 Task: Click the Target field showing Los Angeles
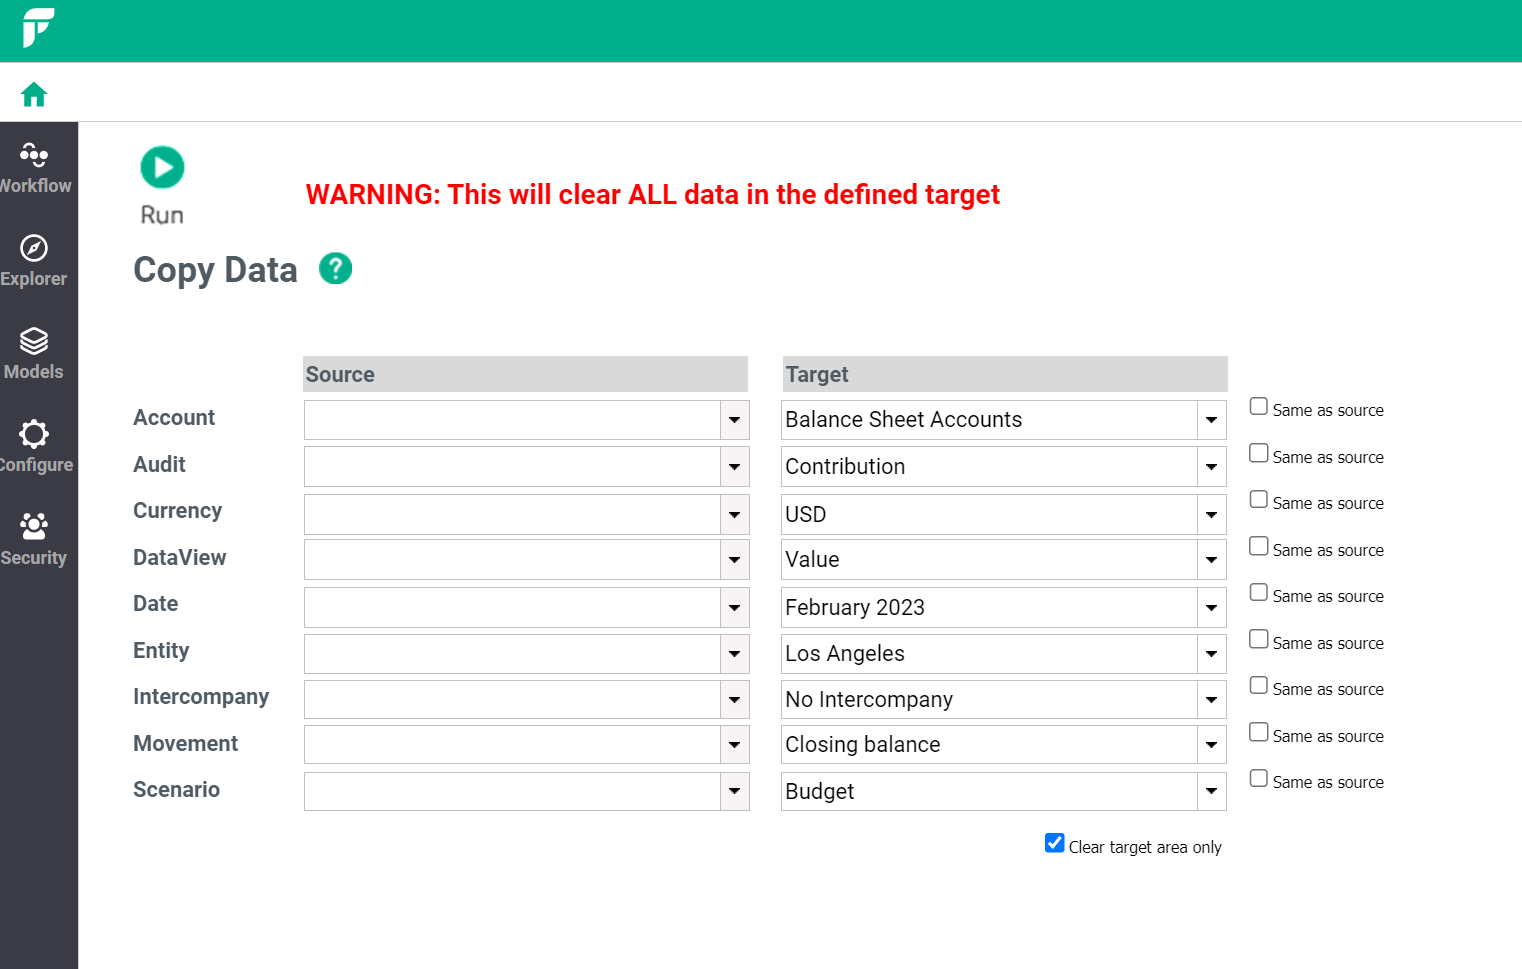pyautogui.click(x=989, y=654)
